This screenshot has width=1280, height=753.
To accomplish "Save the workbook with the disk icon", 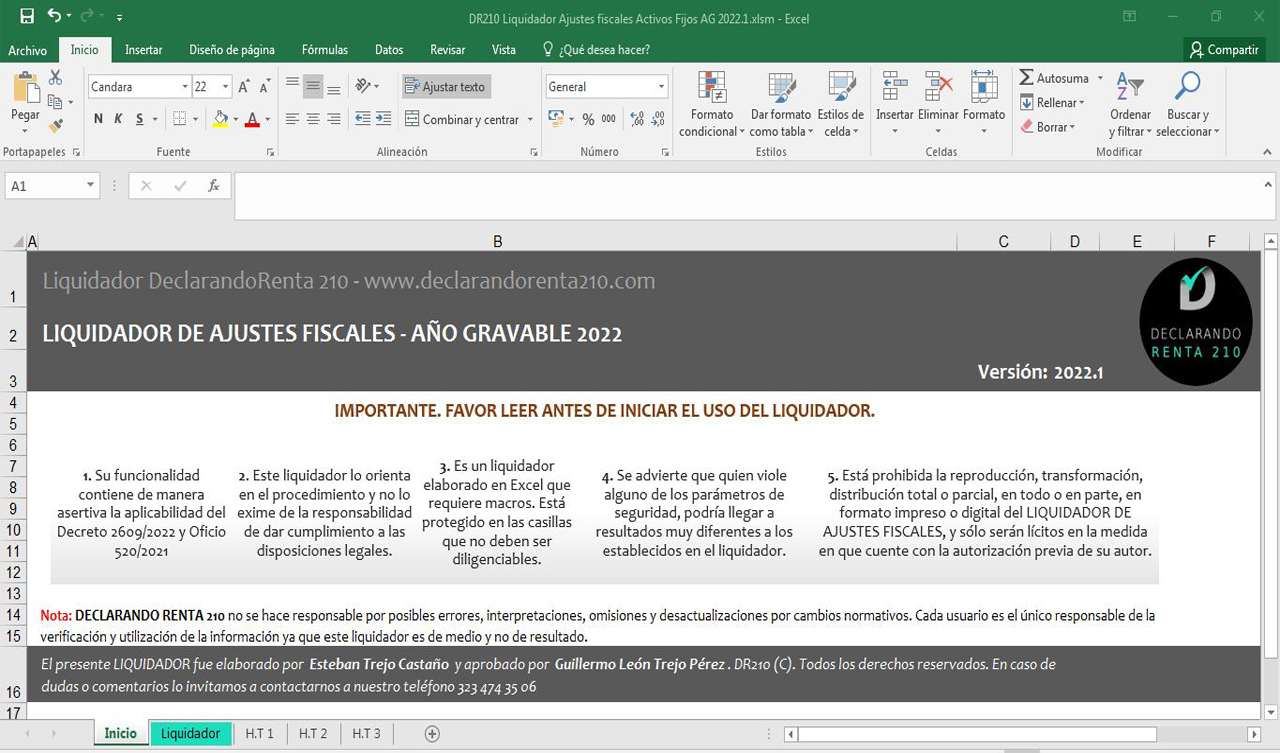I will (27, 17).
